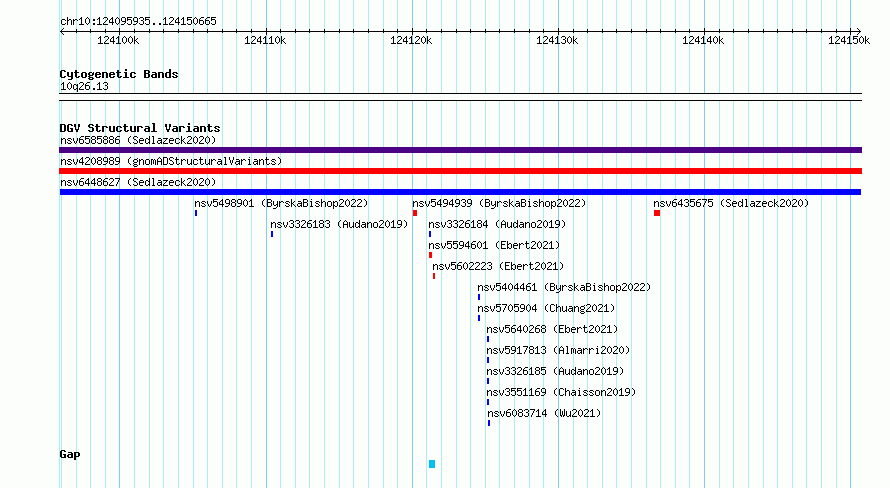890x488 pixels.
Task: Select the purple nsv6585886 variant bar
Action: [460, 150]
